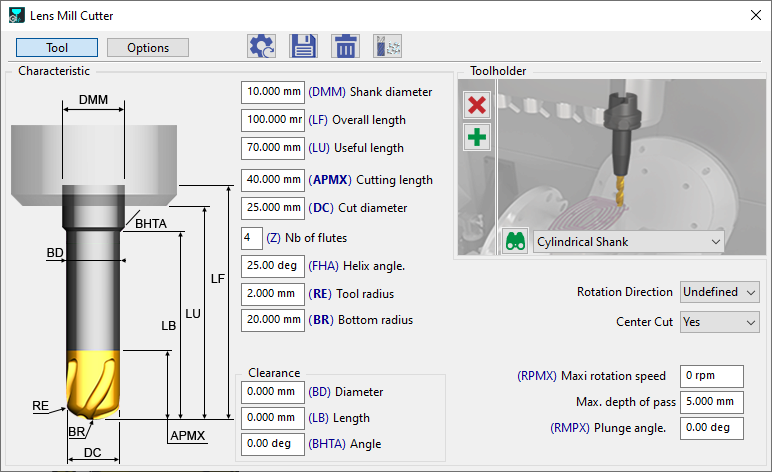Screen dimensions: 772x472
Task: Remove toolholder with red X icon
Action: point(477,105)
